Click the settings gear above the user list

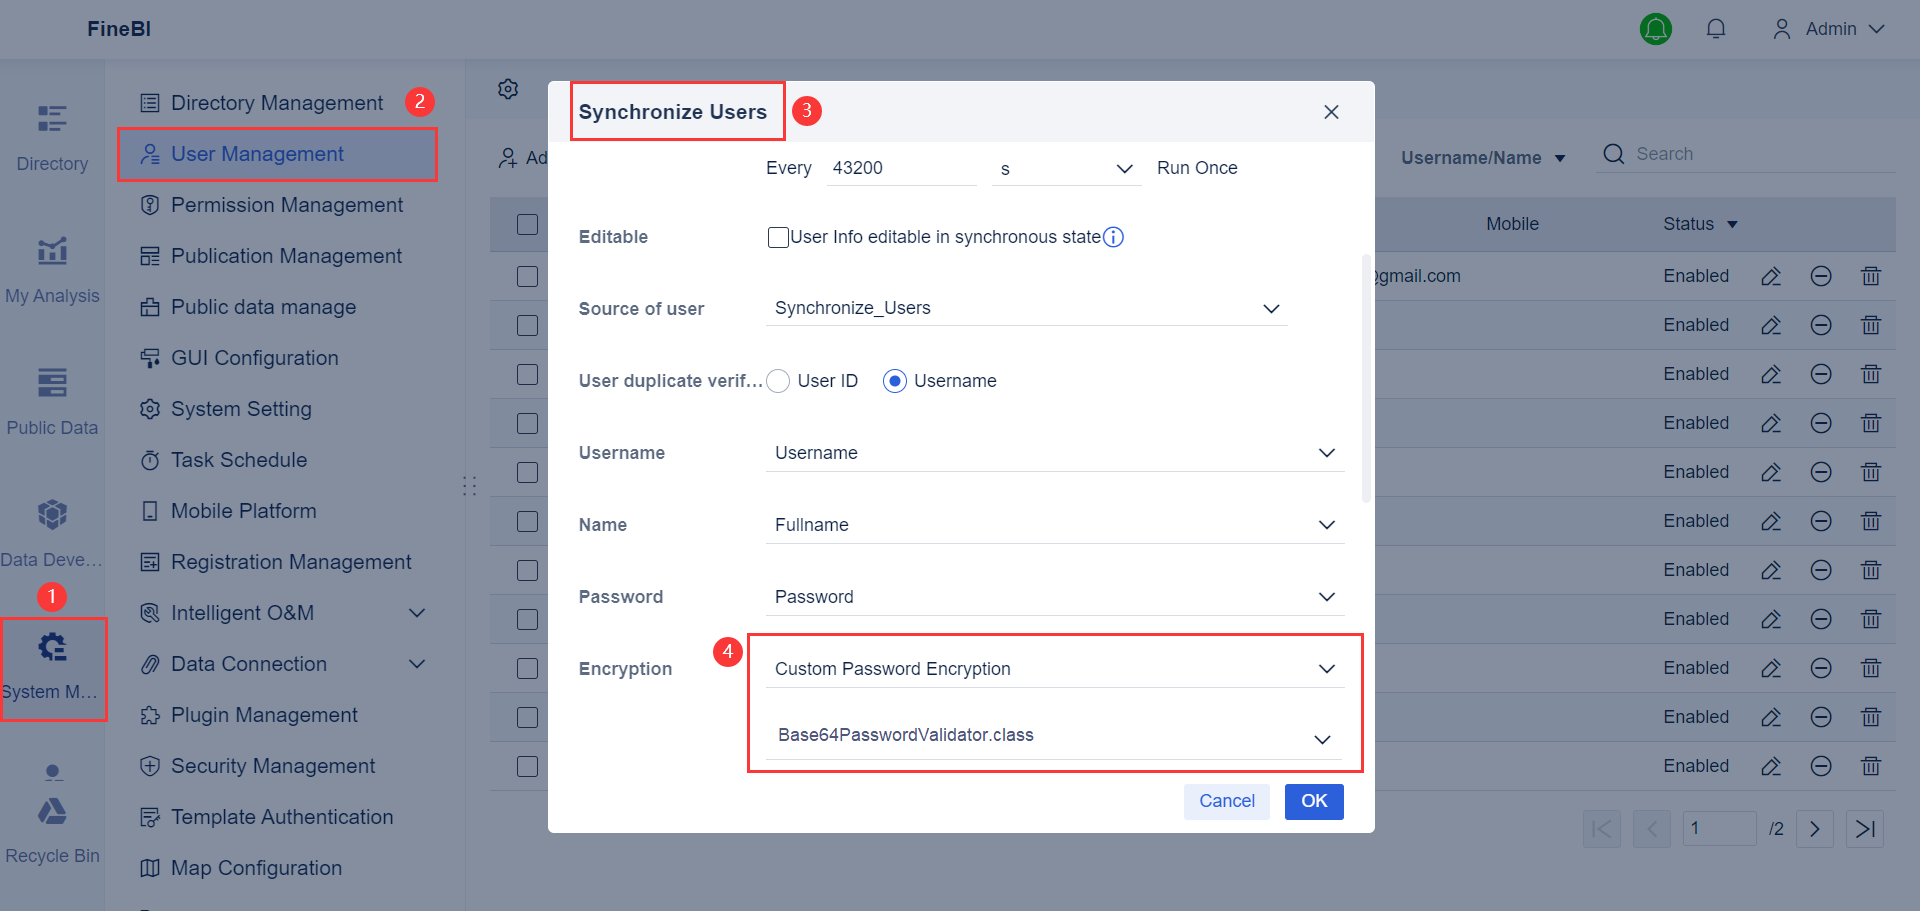(x=508, y=89)
